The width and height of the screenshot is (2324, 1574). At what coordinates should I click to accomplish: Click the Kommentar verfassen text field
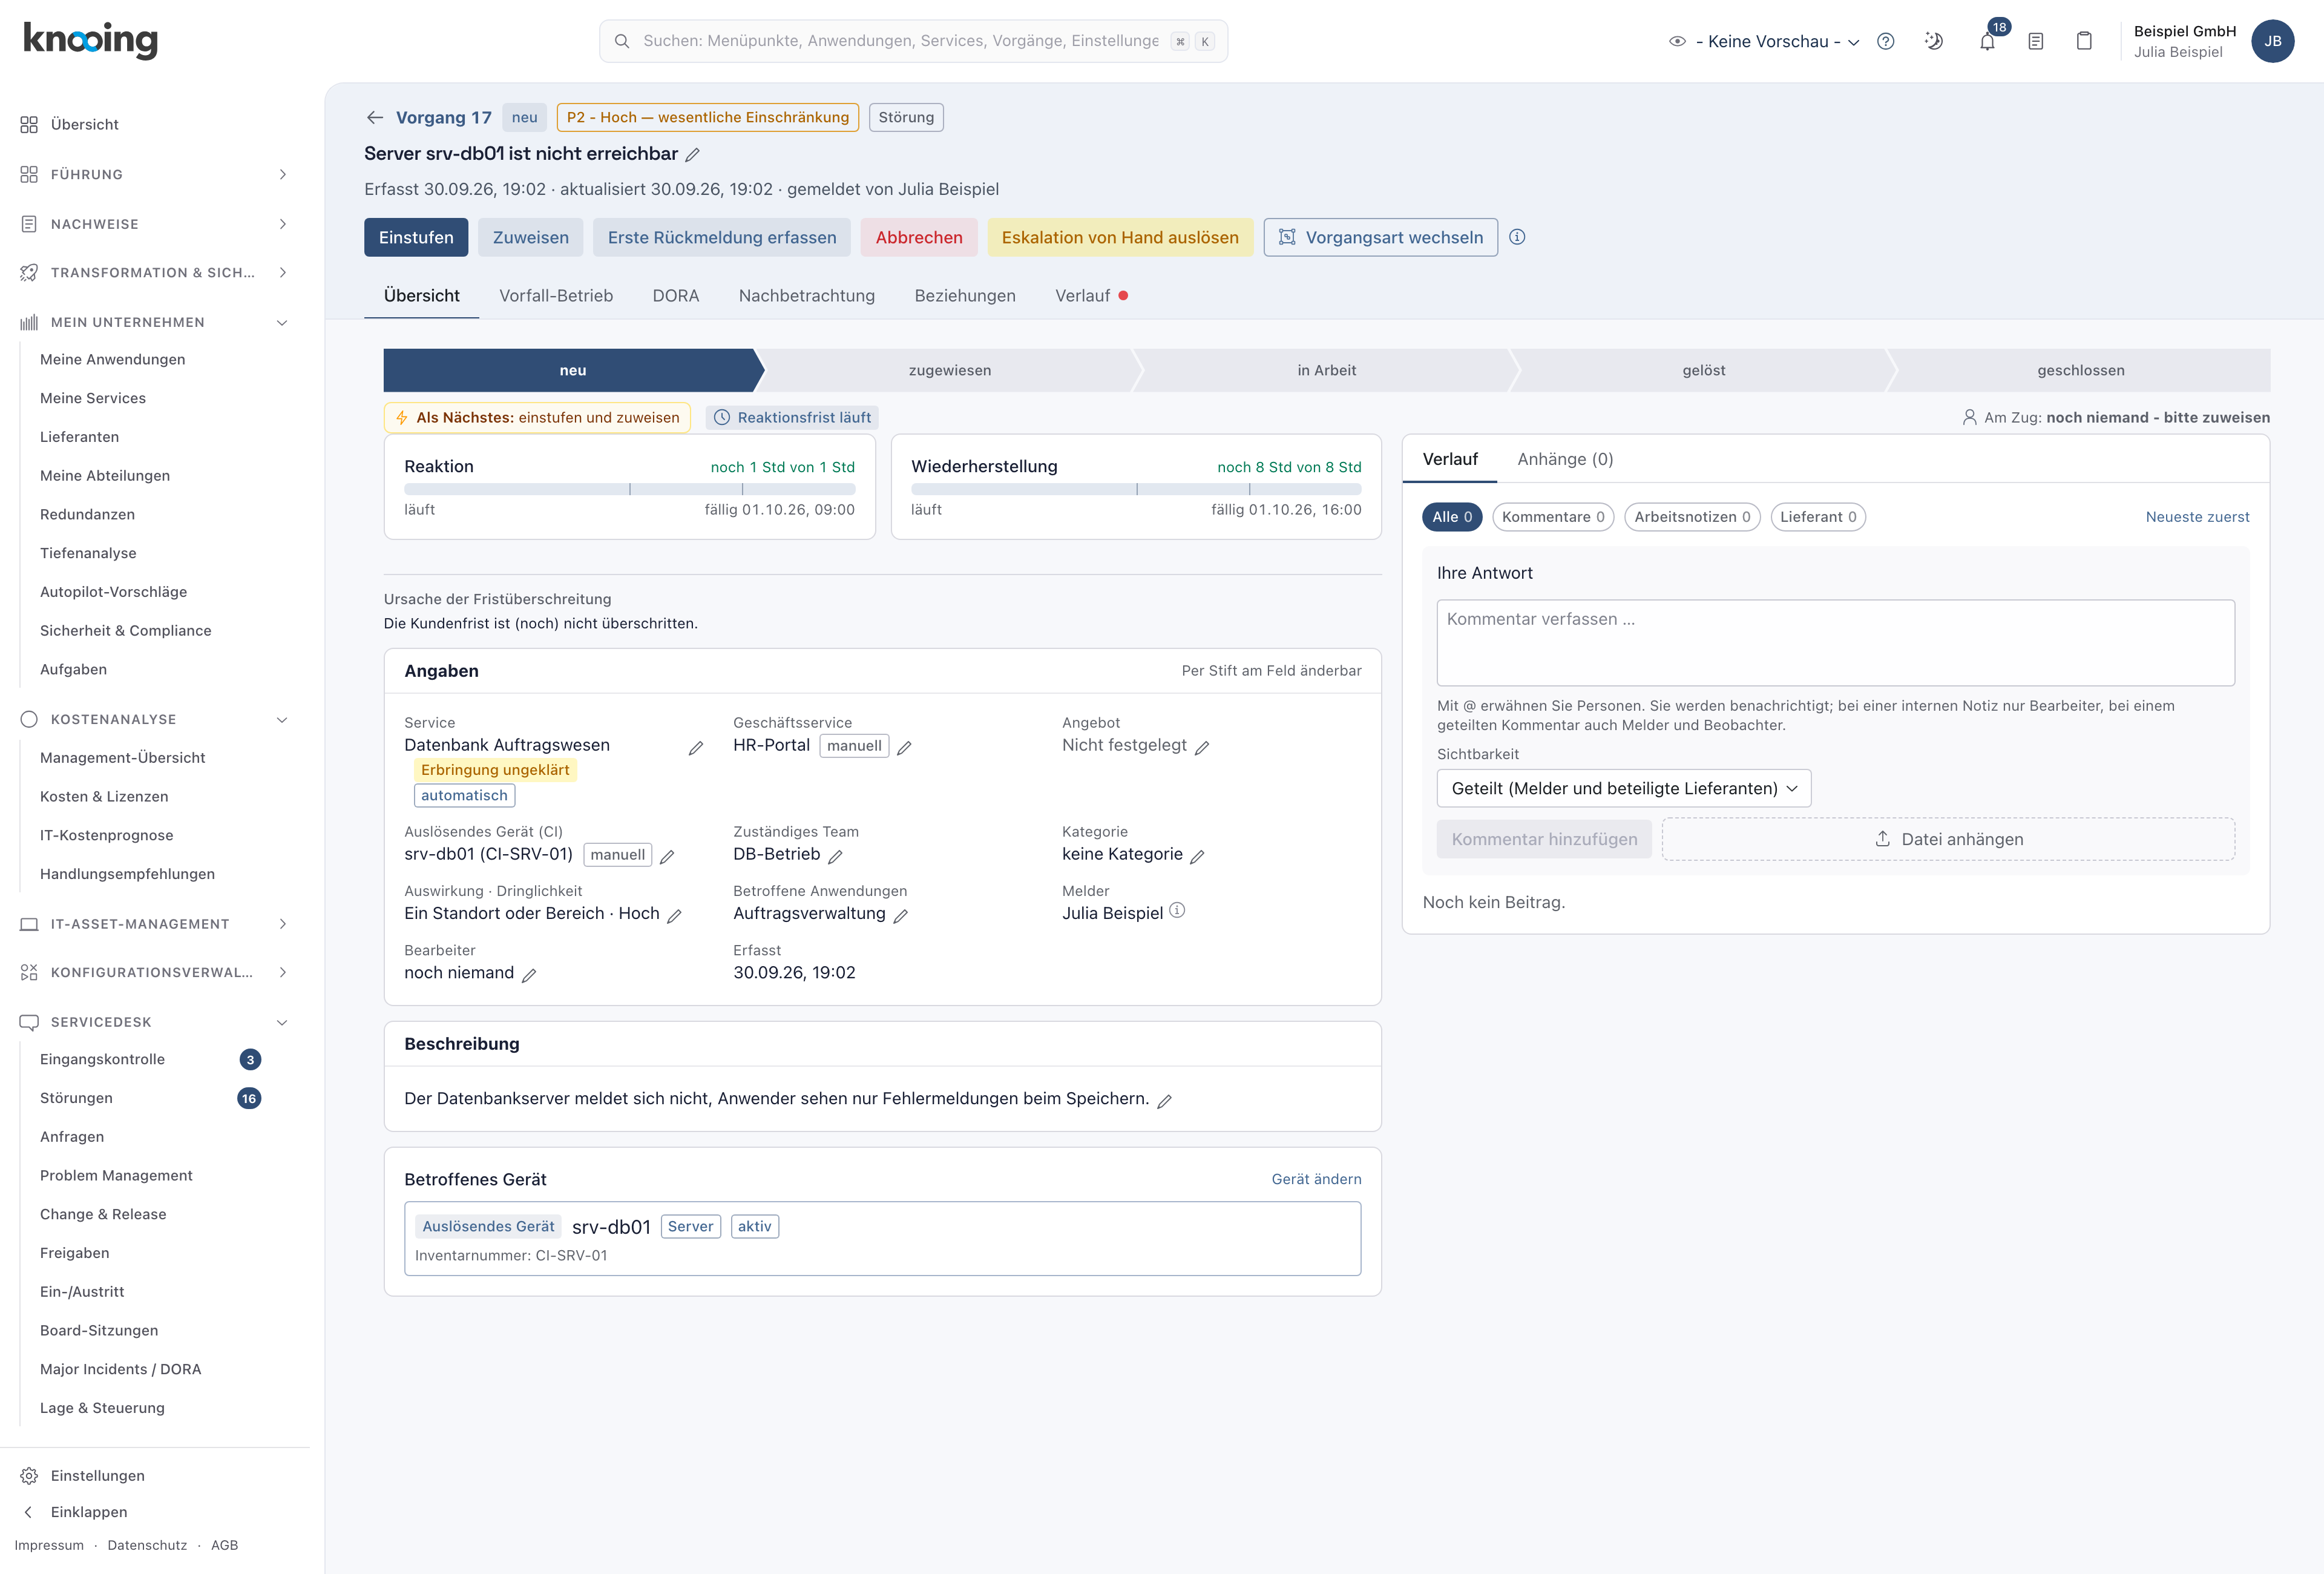click(1835, 642)
